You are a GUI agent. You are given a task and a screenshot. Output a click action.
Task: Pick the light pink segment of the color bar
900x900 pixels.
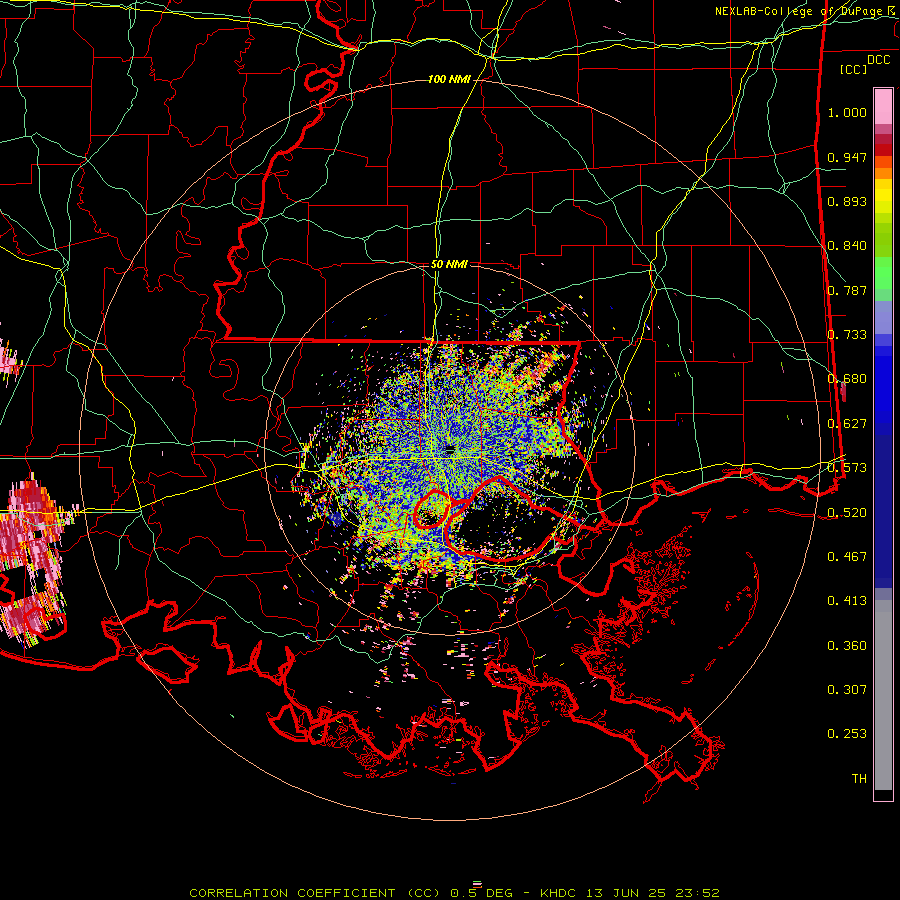[x=883, y=107]
